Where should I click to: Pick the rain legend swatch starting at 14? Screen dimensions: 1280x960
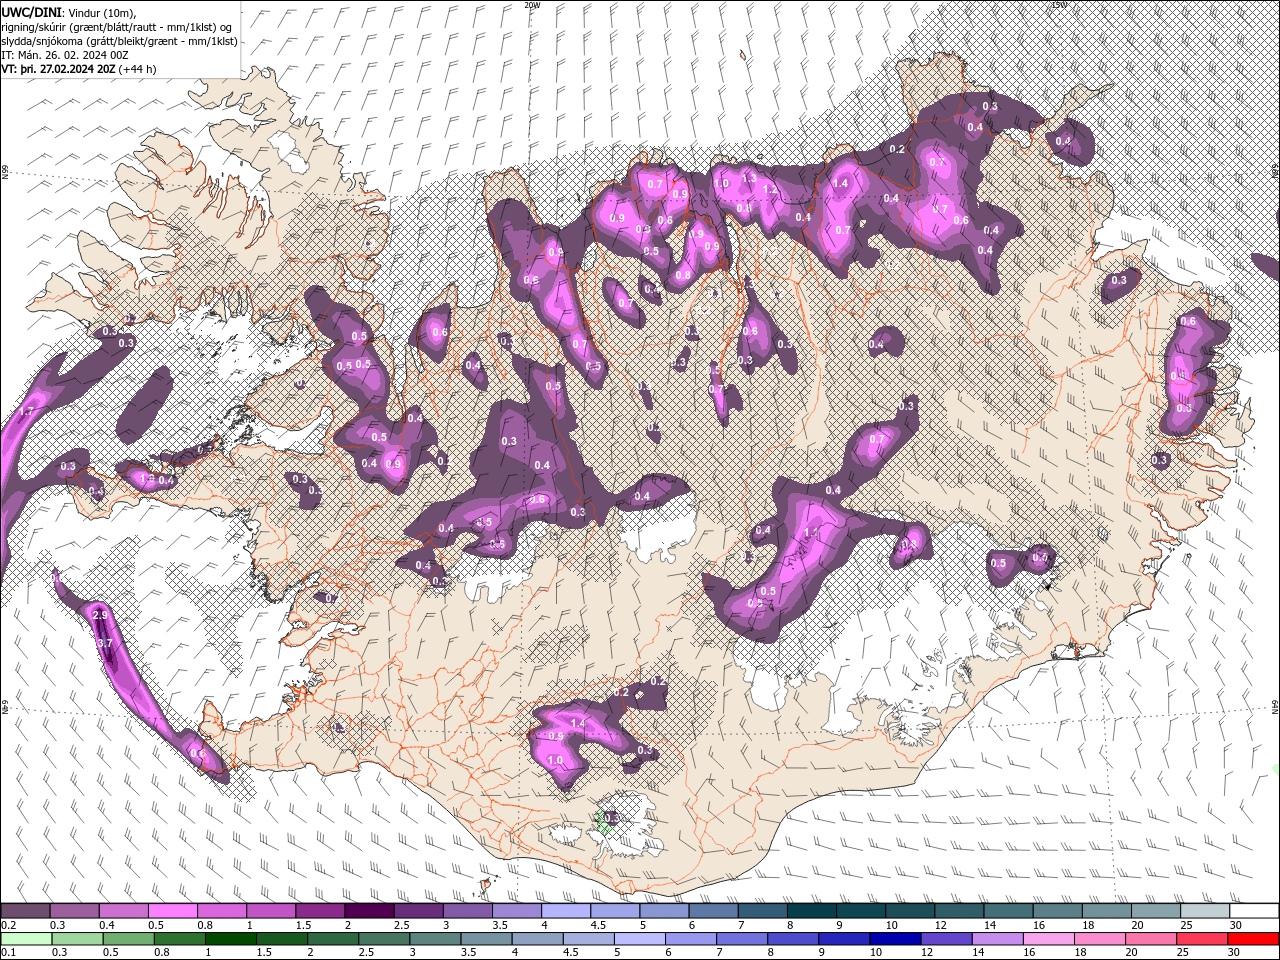999,939
